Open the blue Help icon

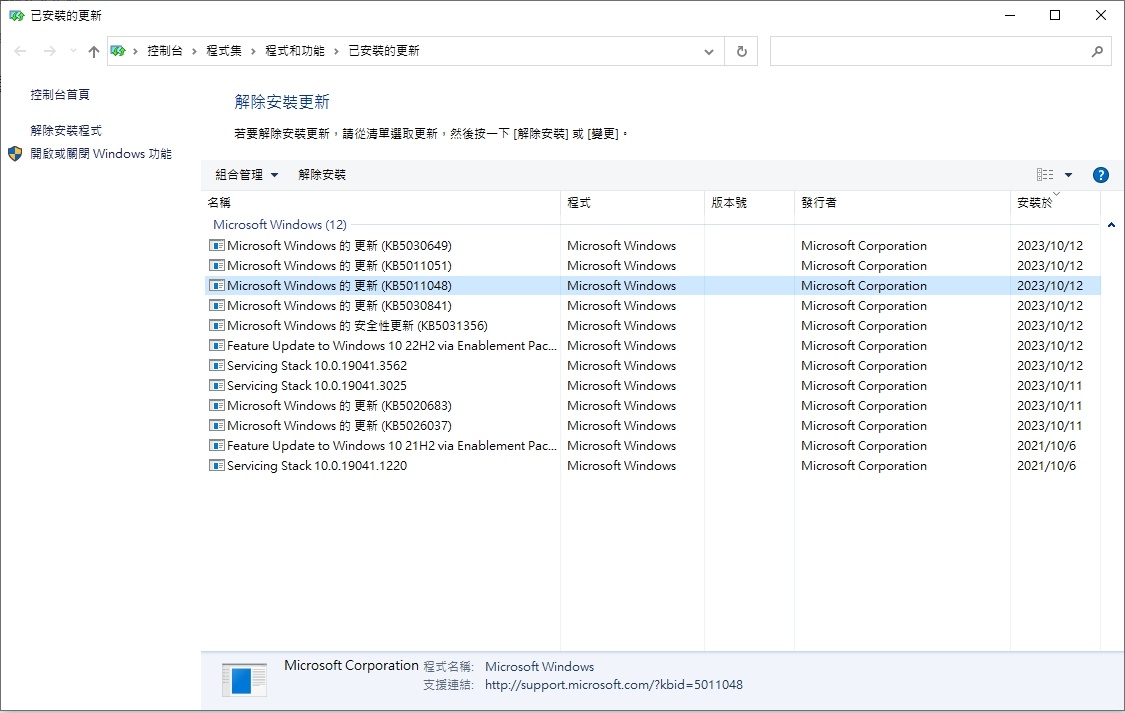pyautogui.click(x=1101, y=175)
